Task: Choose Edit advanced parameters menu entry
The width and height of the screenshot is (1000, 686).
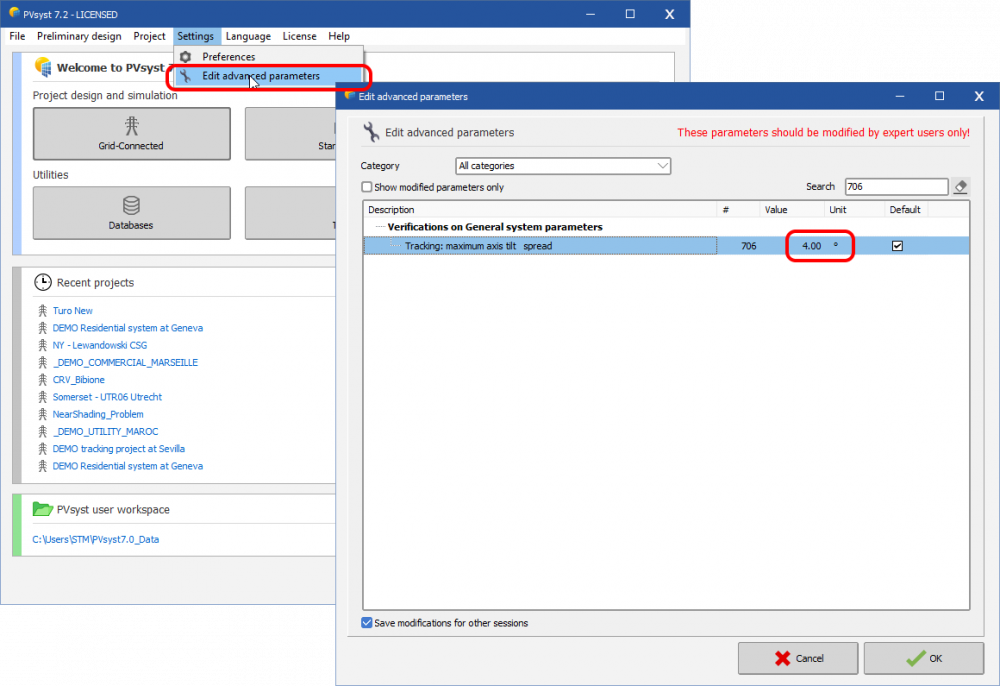Action: [260, 76]
